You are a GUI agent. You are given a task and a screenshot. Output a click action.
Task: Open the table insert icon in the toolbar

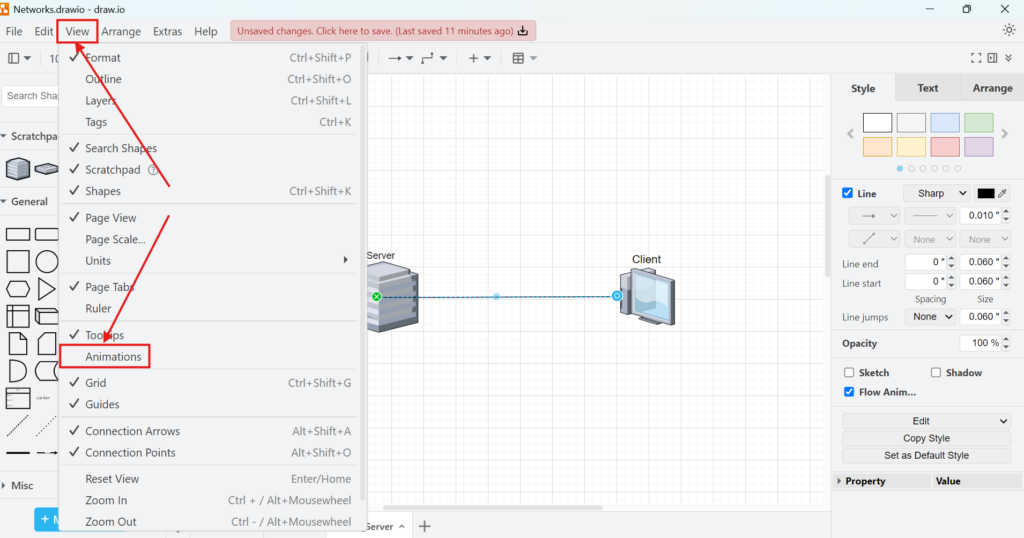click(518, 58)
